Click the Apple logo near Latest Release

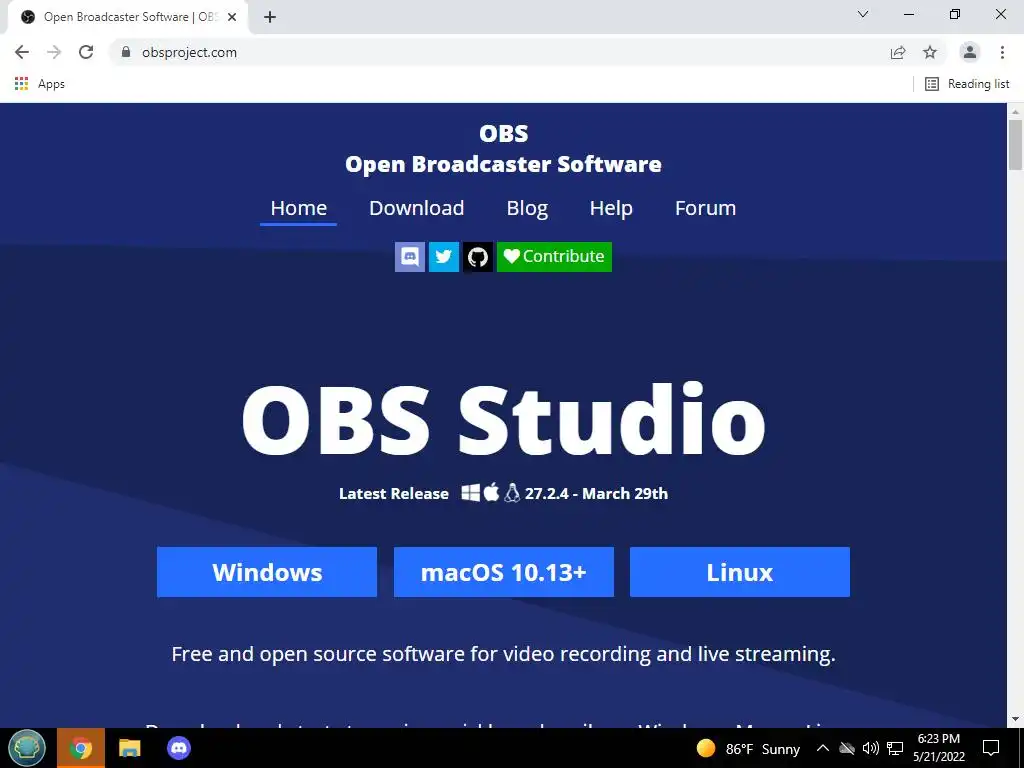coord(492,492)
